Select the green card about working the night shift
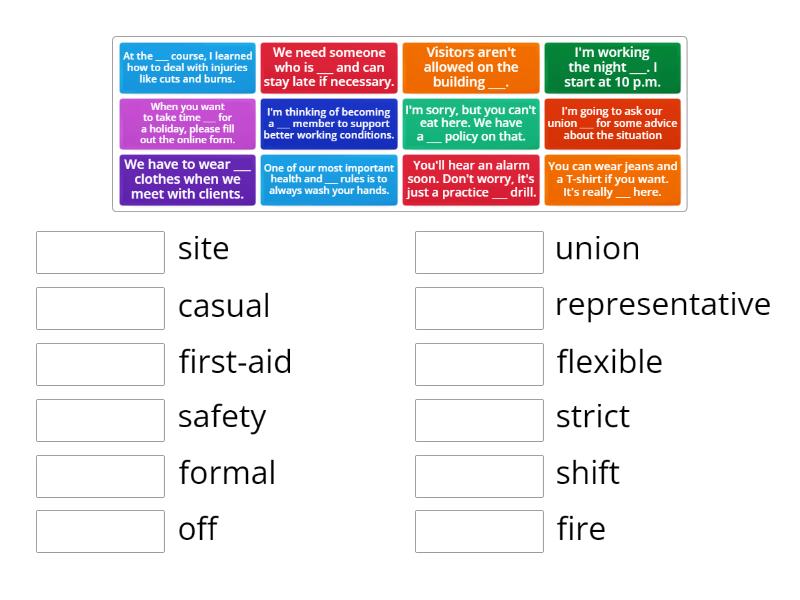 point(613,68)
